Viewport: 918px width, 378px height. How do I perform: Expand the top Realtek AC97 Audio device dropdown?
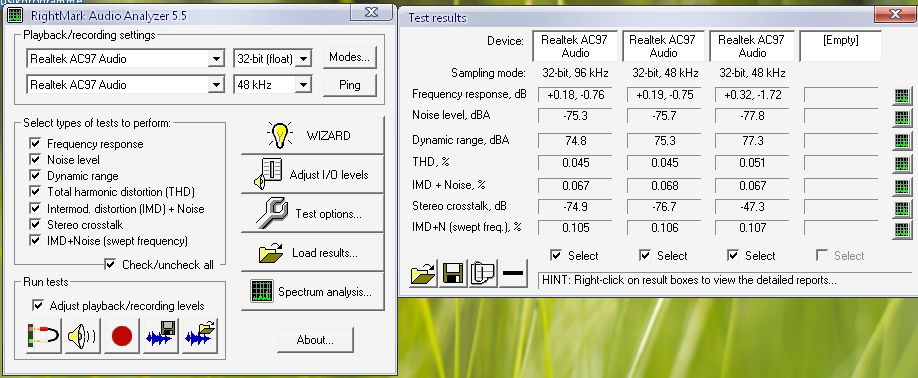(x=216, y=59)
